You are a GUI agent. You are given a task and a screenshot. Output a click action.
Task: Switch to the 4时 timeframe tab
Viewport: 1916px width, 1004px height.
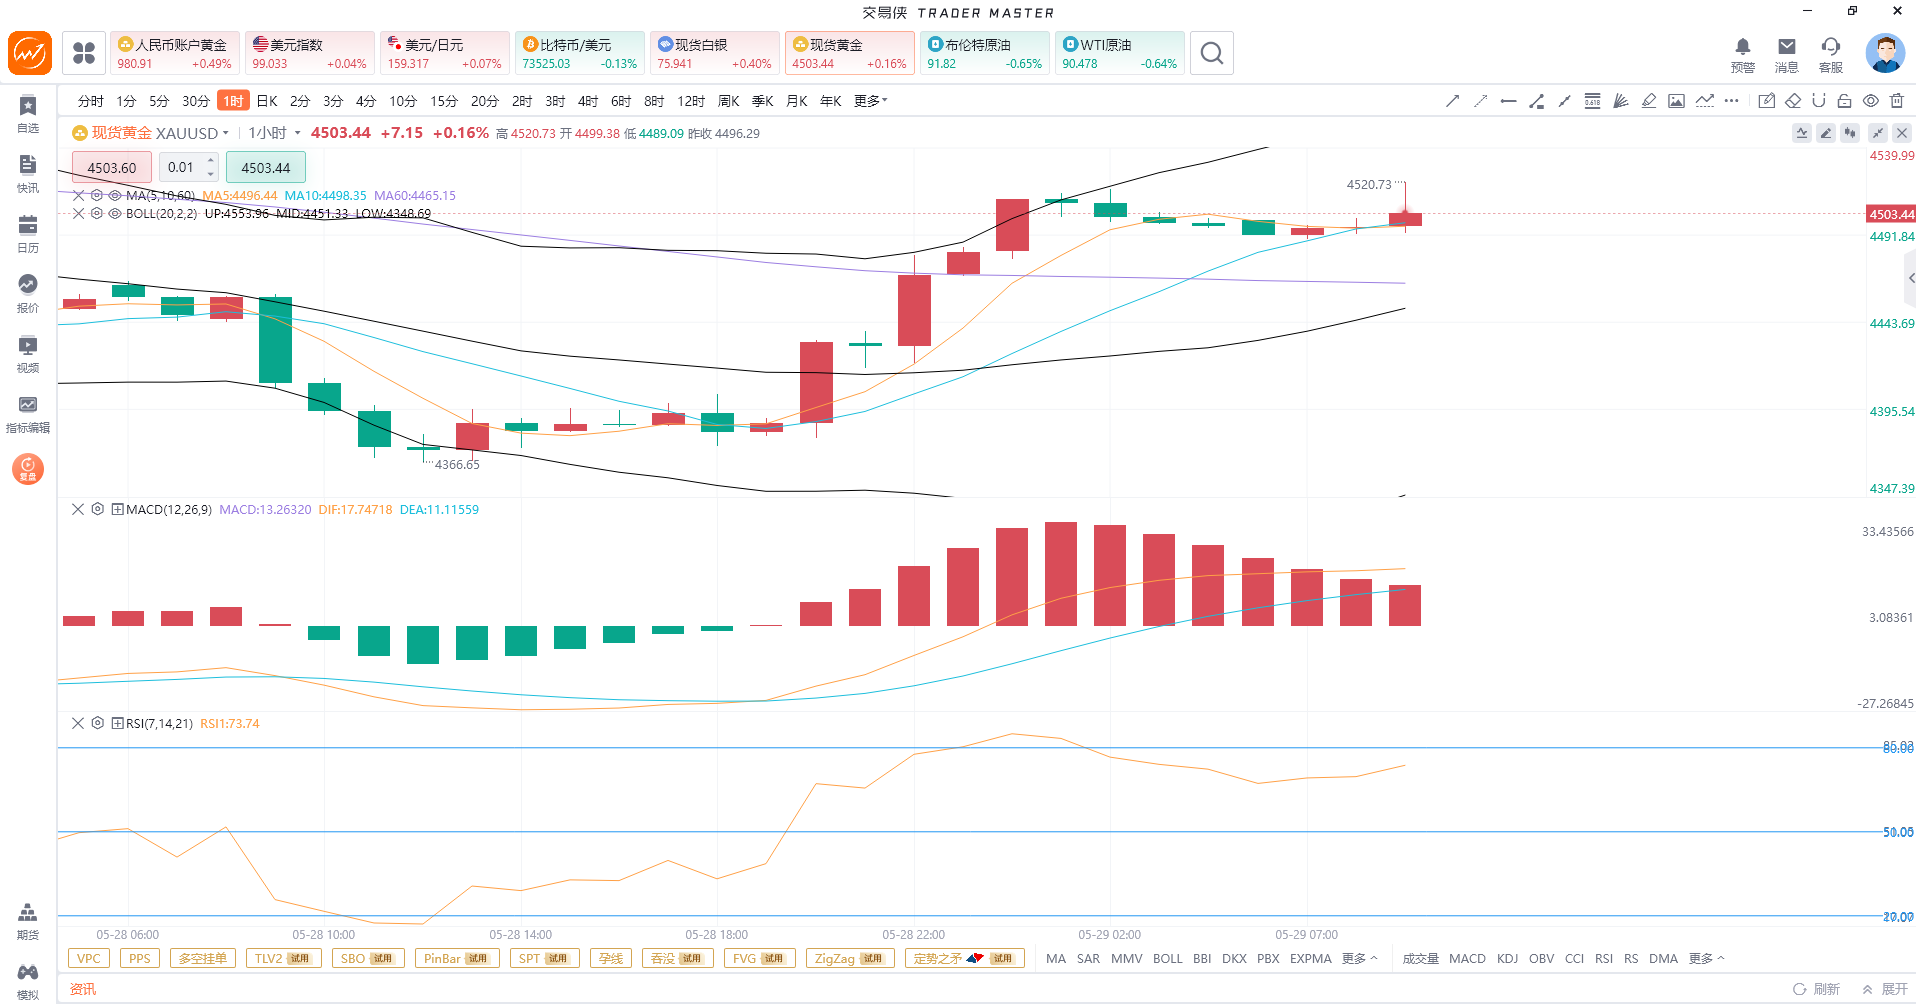pyautogui.click(x=588, y=101)
